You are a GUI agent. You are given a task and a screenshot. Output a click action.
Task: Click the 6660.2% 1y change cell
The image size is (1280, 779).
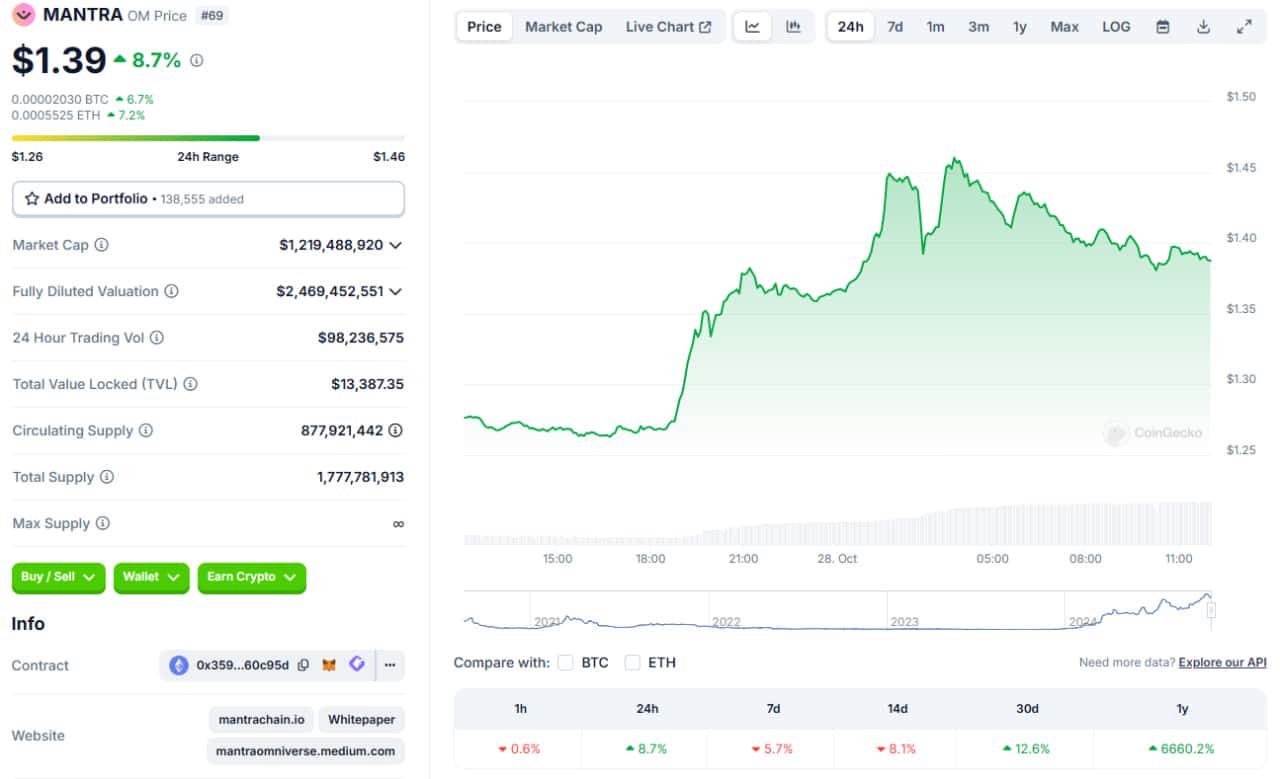[x=1182, y=748]
